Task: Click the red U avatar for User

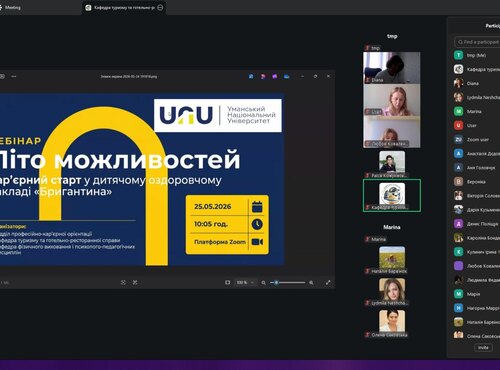Action: [x=459, y=125]
